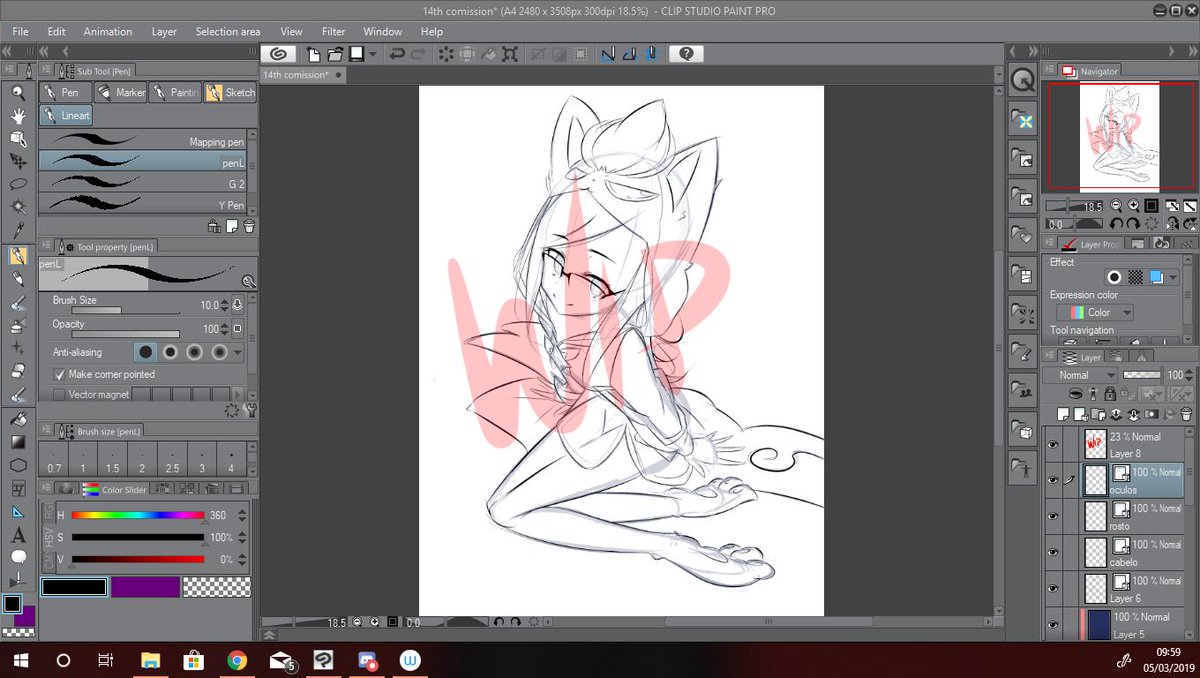Select the transparent color swatch
1200x678 pixels.
pyautogui.click(x=216, y=587)
